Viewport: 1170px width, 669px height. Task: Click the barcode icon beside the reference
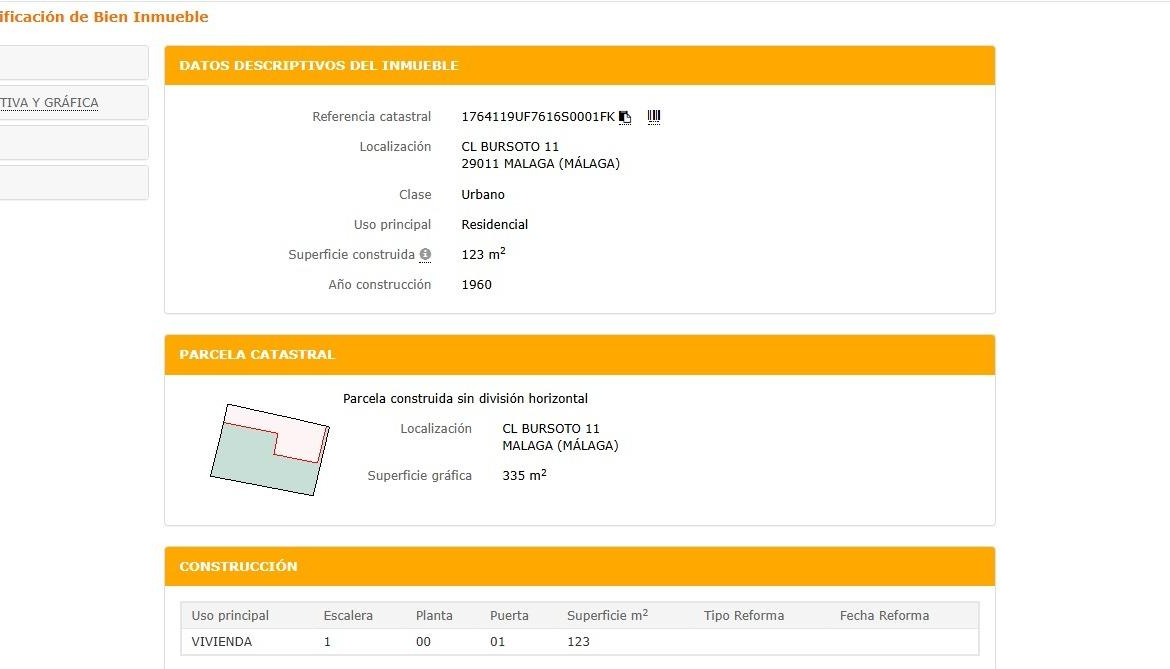pos(654,117)
